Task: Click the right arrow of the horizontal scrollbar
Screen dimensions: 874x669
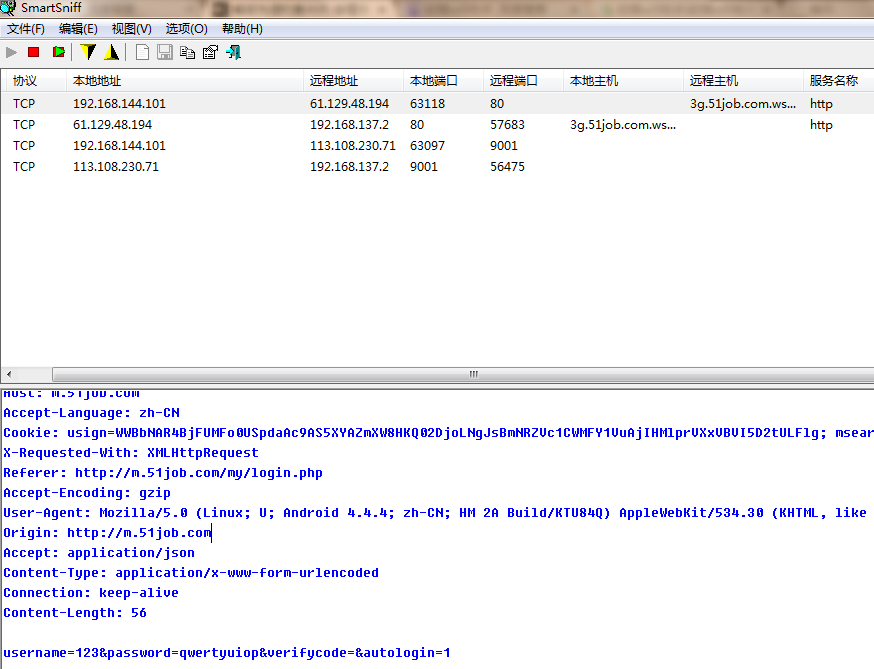Action: point(866,375)
